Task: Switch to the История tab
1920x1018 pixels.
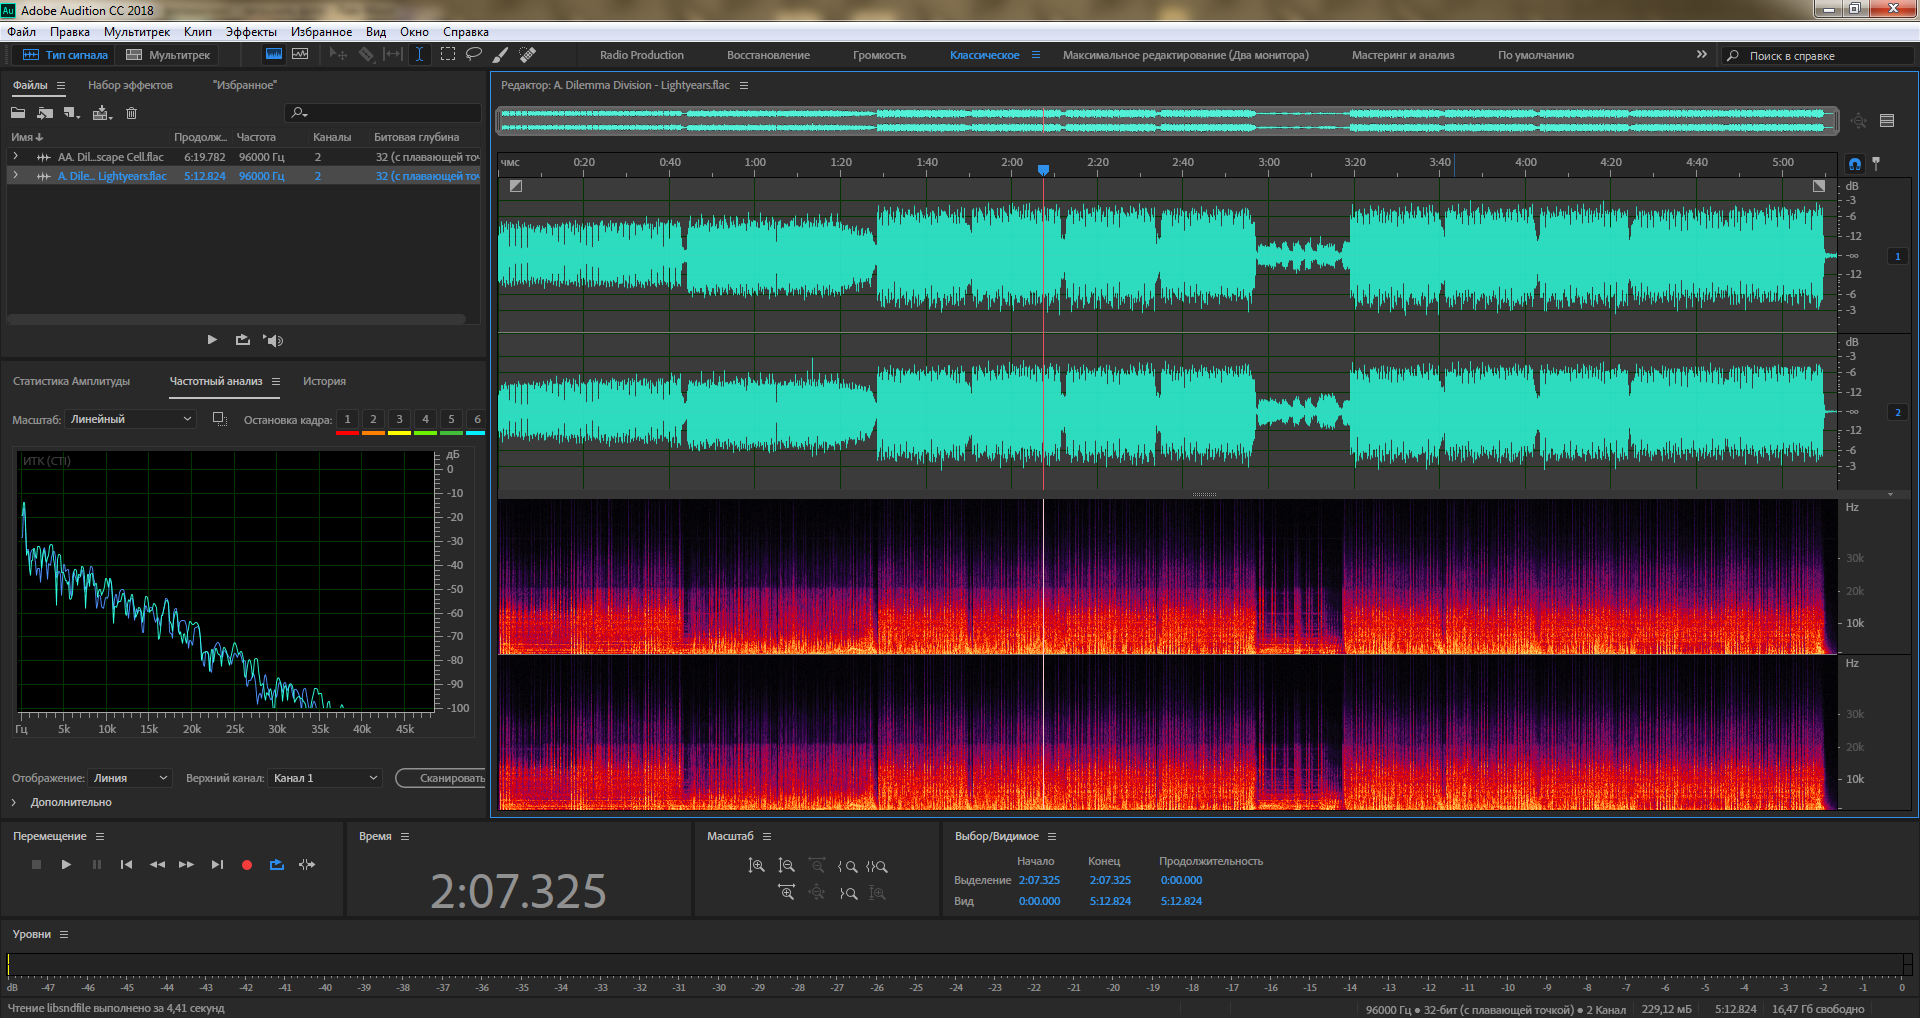Action: coord(324,381)
